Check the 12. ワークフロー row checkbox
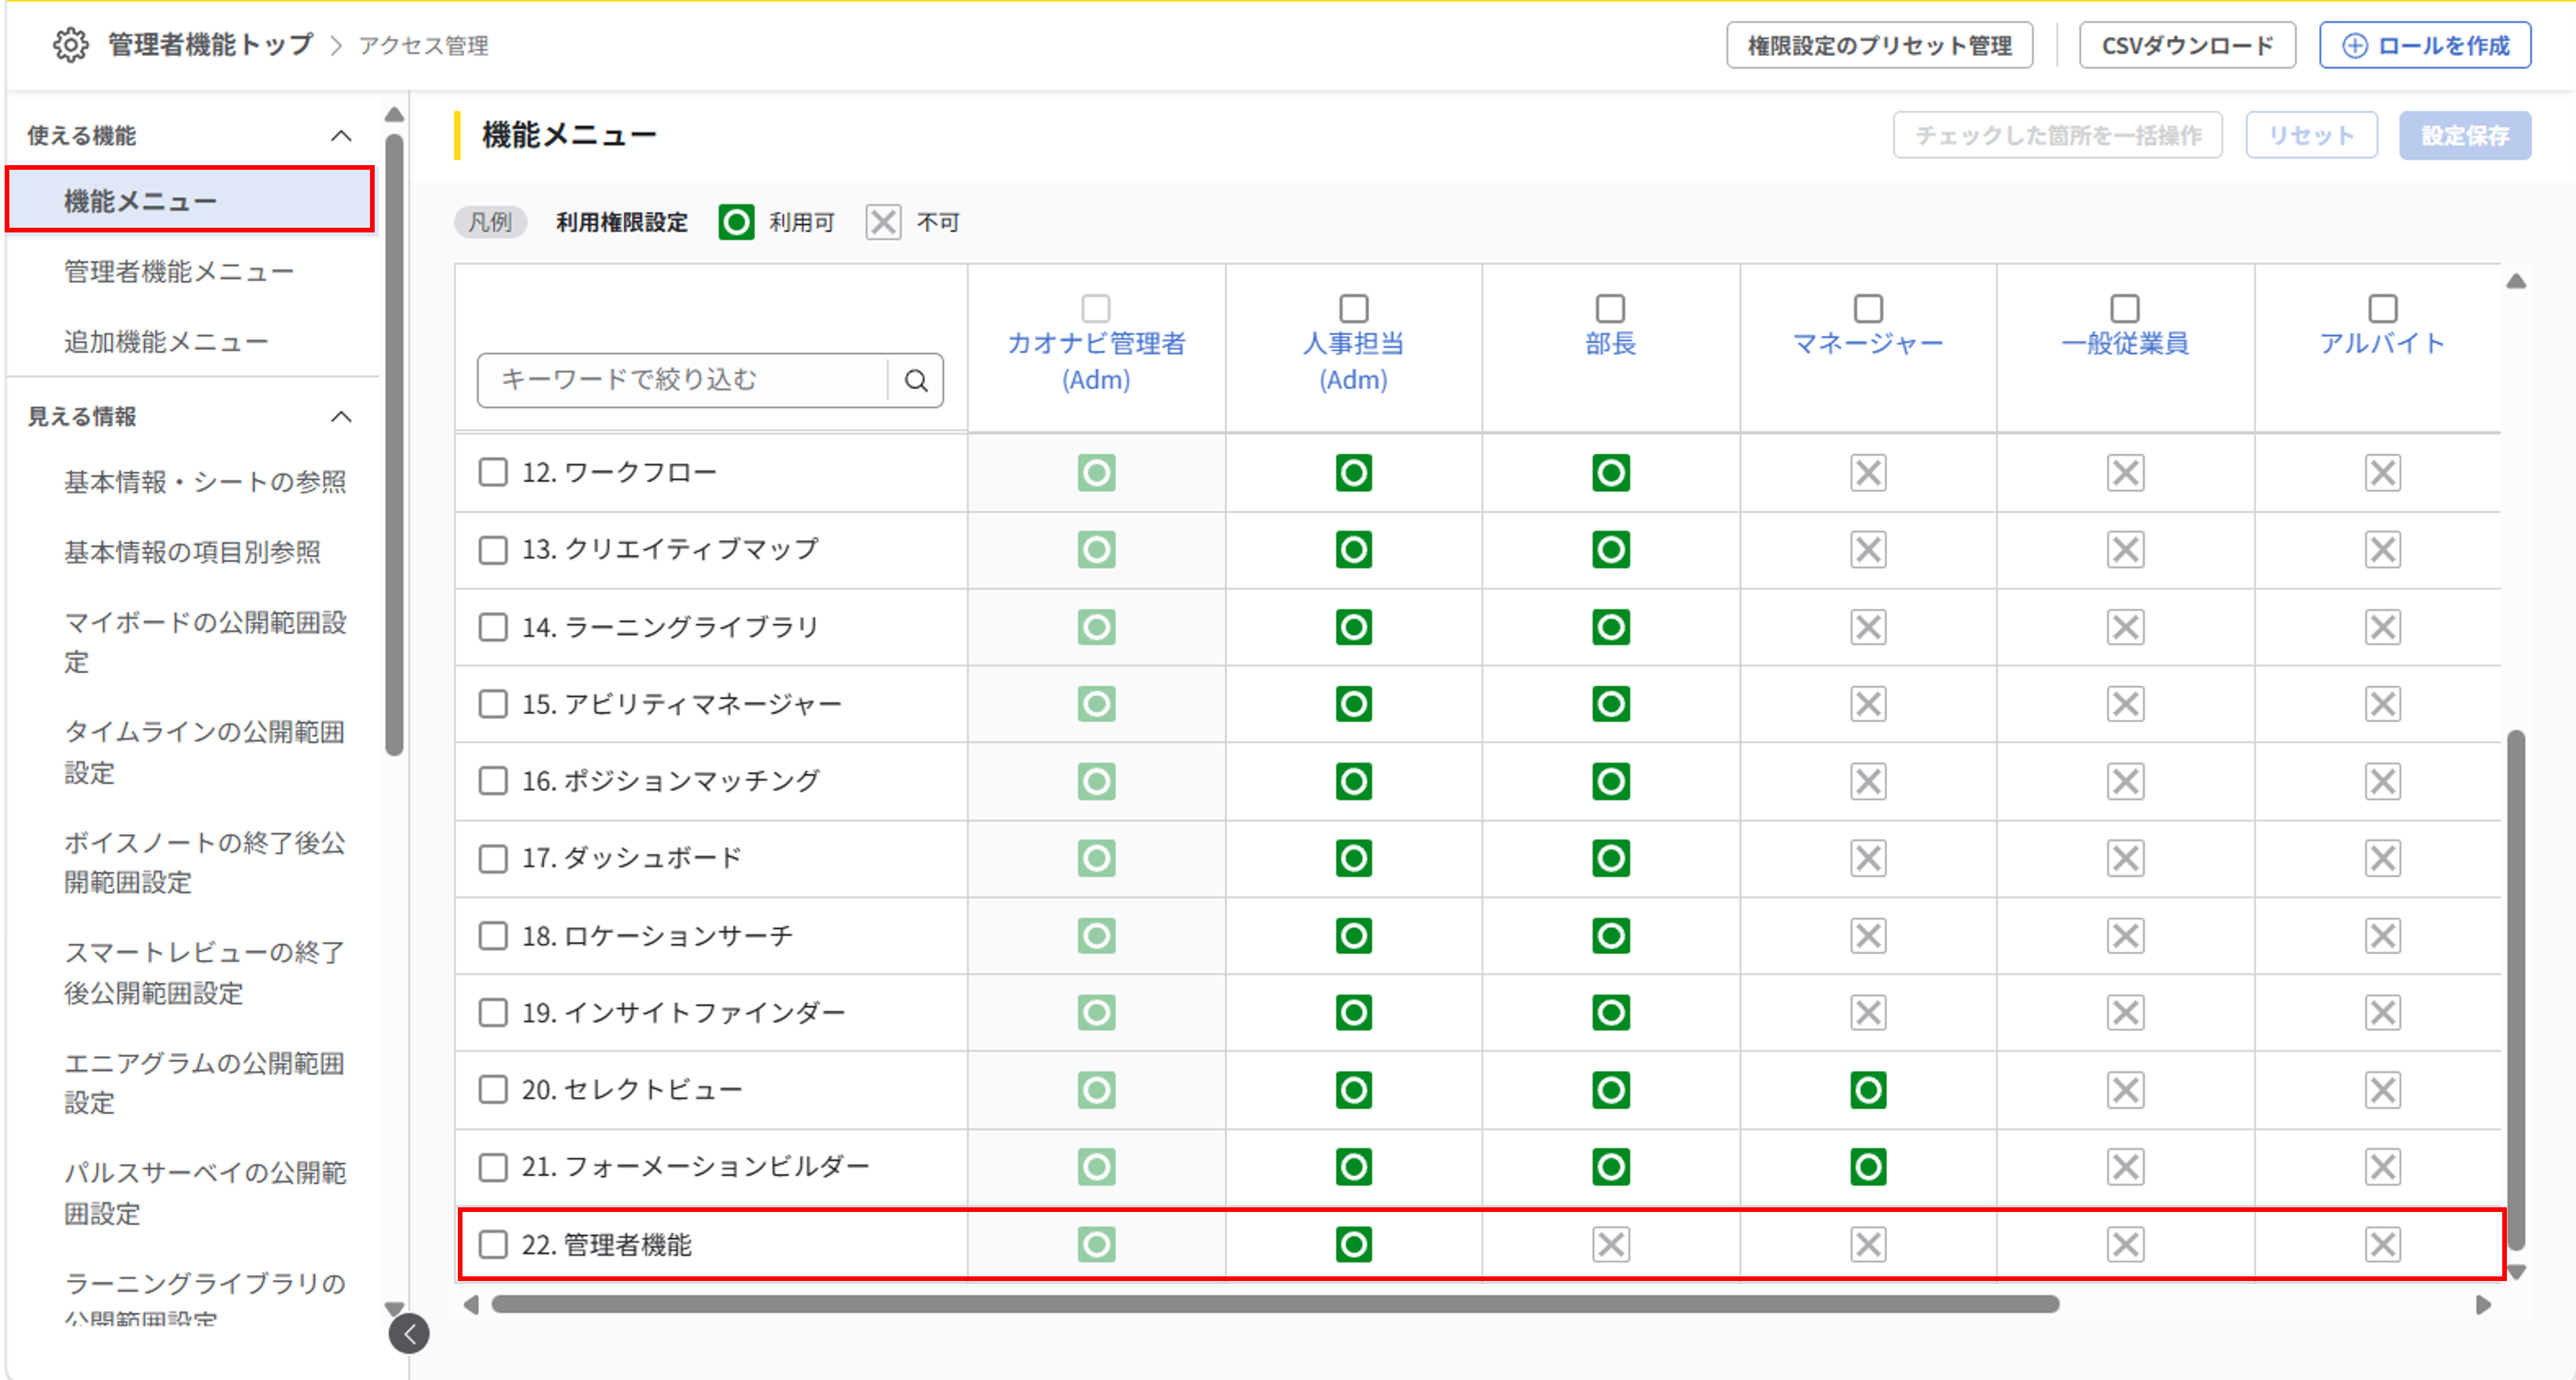Viewport: 2576px width, 1380px height. click(493, 472)
